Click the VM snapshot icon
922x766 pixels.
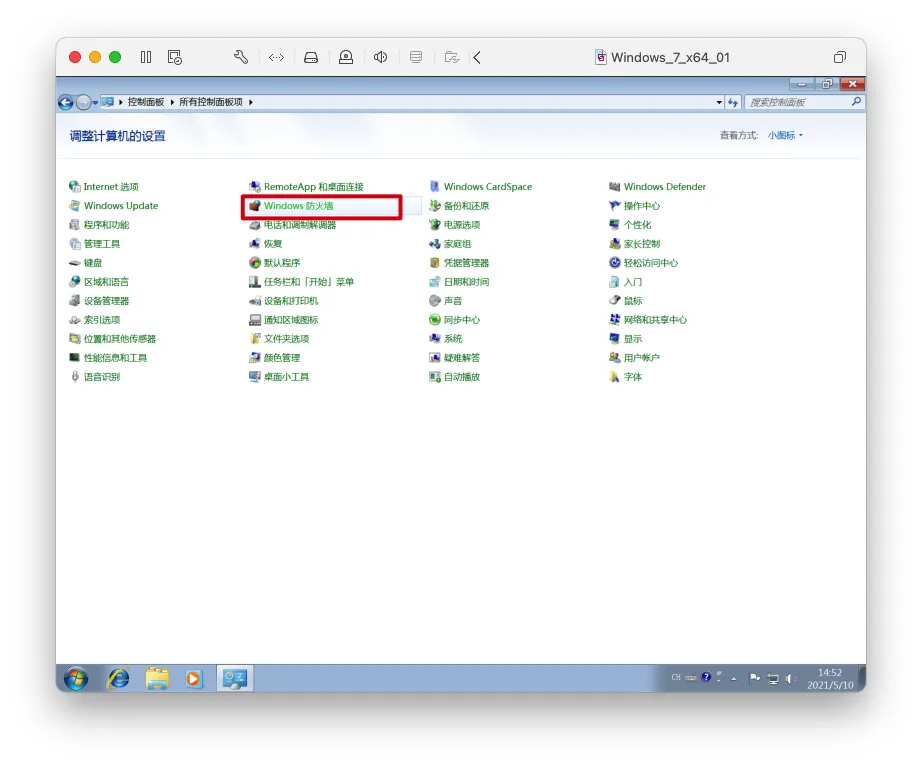[175, 57]
